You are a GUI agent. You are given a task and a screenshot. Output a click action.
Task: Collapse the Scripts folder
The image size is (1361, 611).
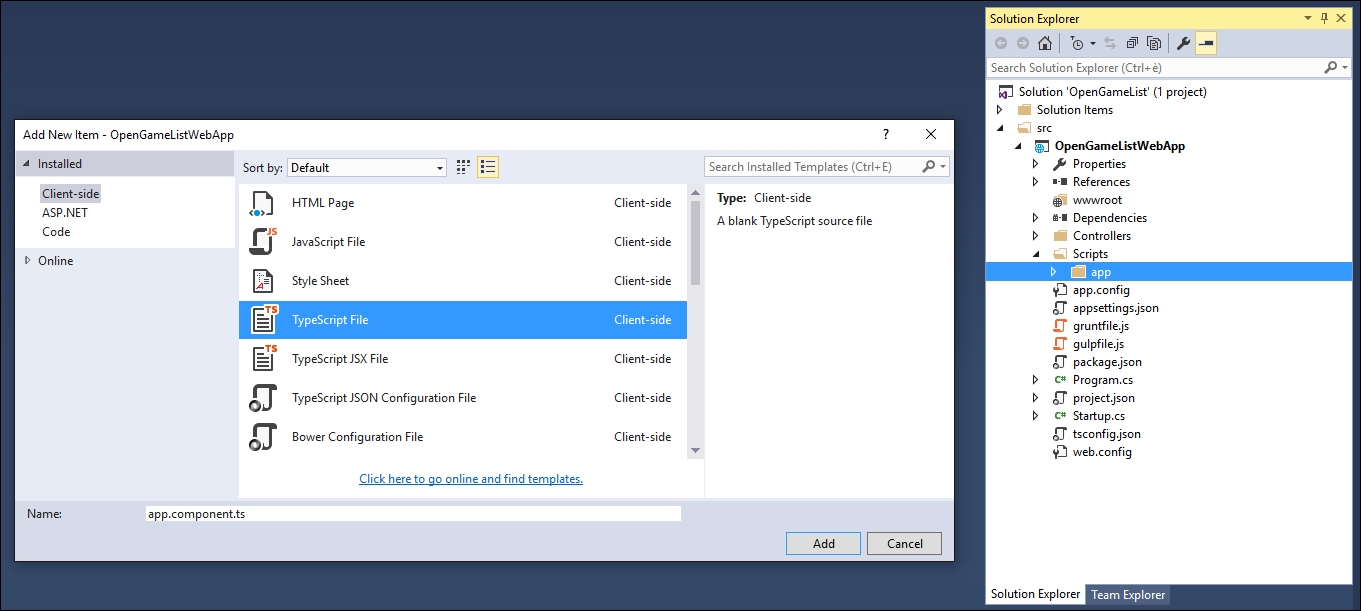pos(1036,254)
